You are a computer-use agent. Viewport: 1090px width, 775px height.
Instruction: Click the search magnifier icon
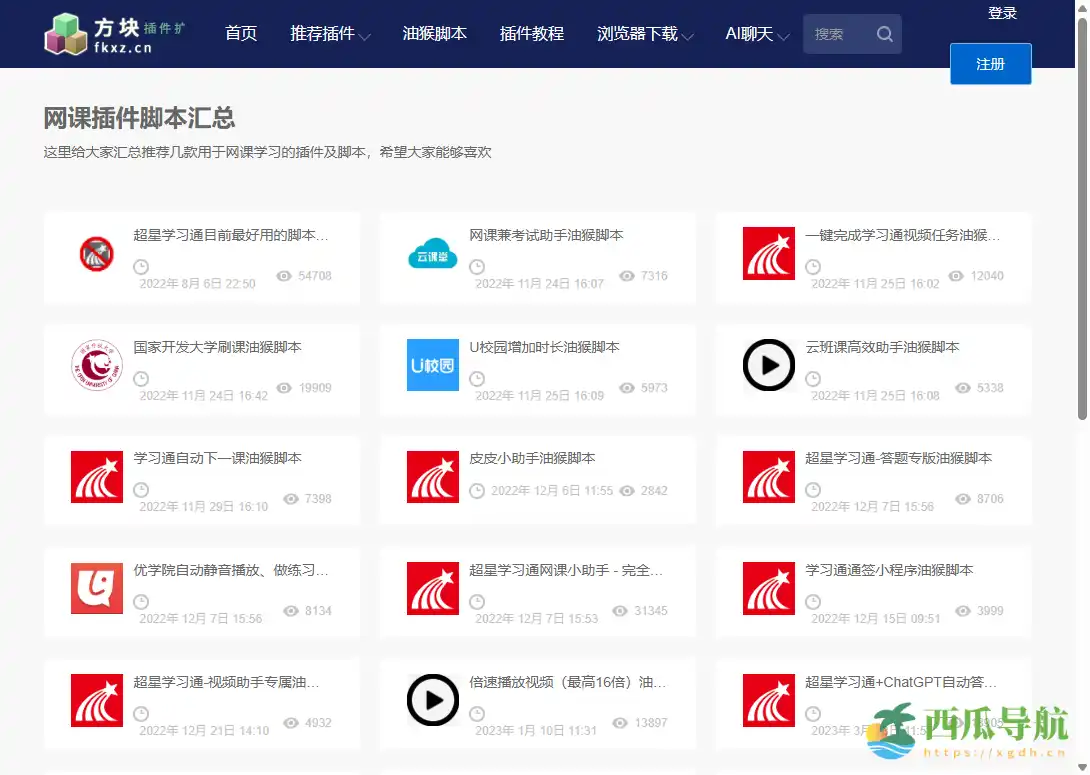point(884,33)
